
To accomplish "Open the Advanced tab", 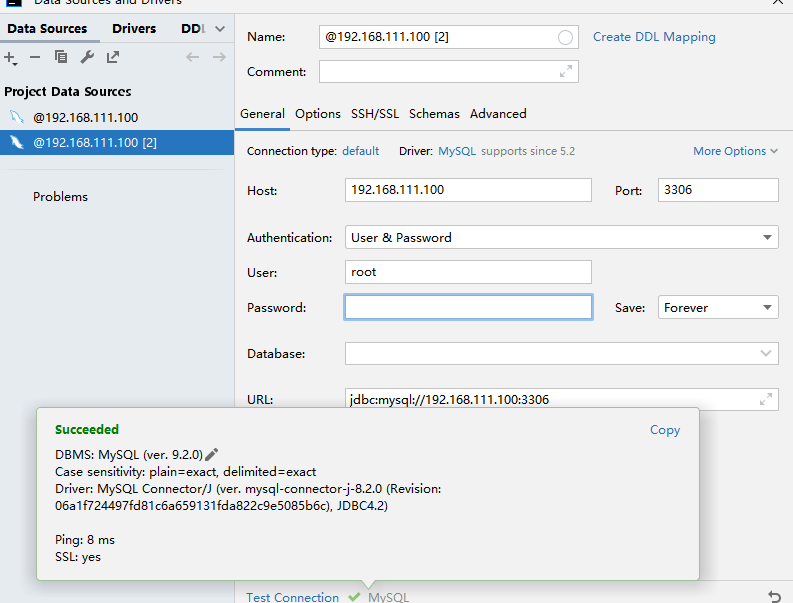I will tap(498, 114).
